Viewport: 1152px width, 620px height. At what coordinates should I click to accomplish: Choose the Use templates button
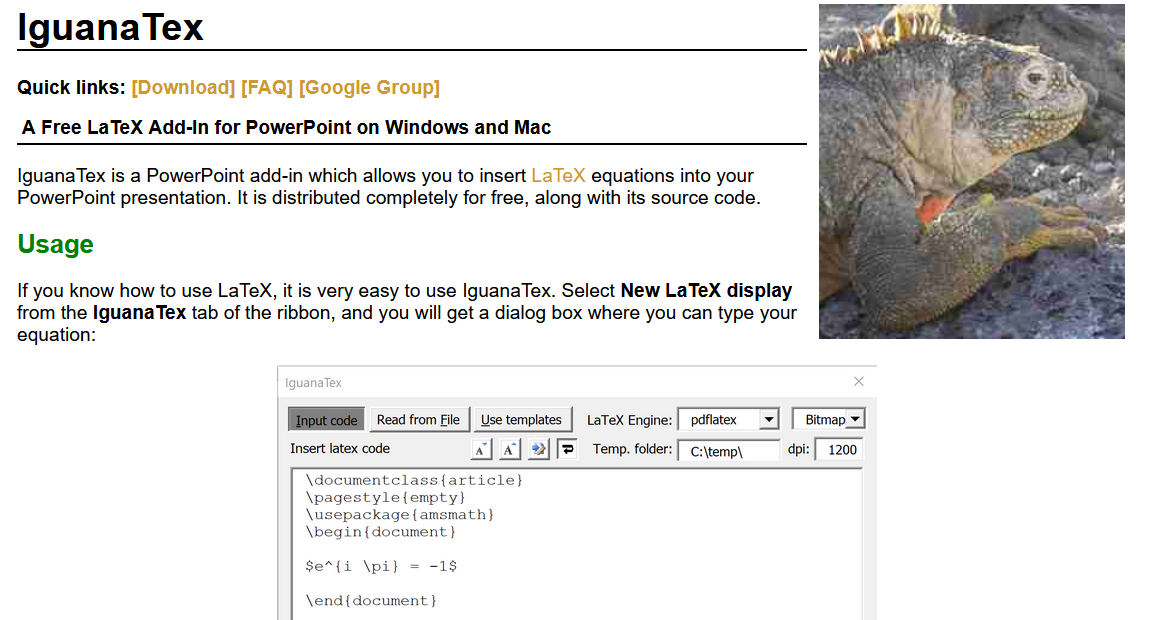521,420
